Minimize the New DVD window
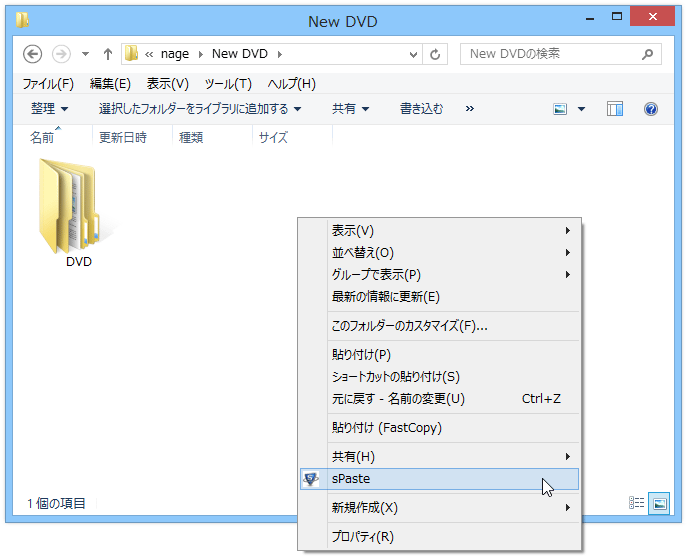Screen dimensions: 688x559 (x=590, y=18)
